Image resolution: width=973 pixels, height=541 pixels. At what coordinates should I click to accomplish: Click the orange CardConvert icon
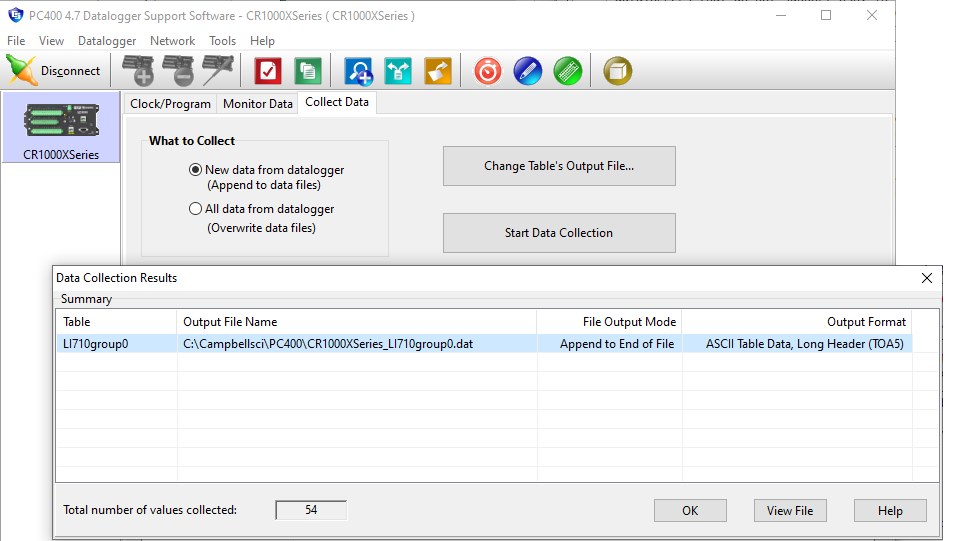click(x=438, y=71)
